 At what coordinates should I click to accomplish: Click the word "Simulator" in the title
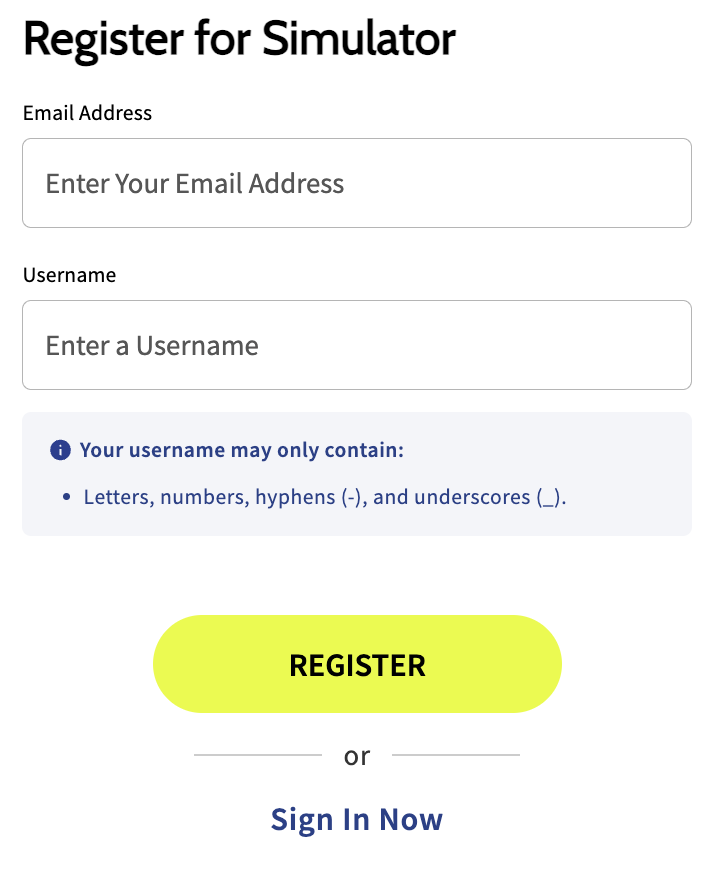point(359,39)
